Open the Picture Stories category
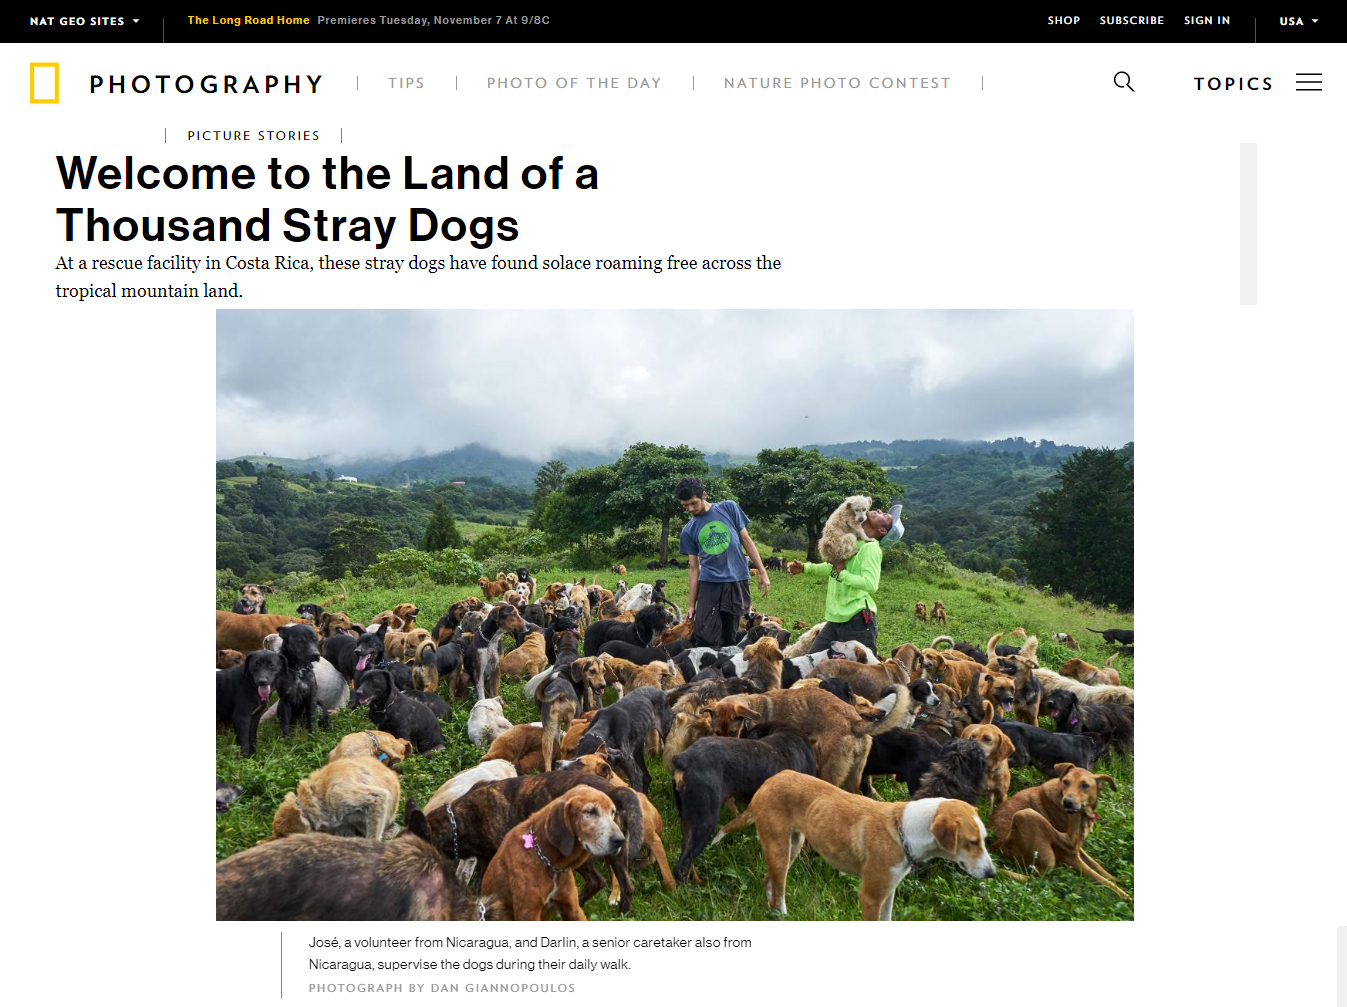 254,135
